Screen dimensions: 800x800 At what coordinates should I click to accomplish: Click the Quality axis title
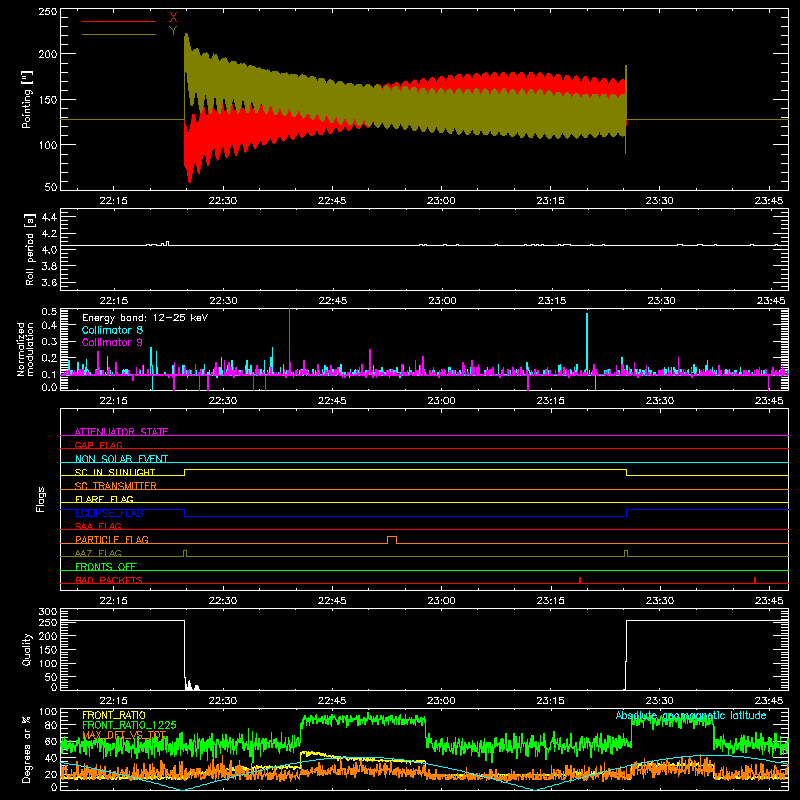click(x=27, y=649)
